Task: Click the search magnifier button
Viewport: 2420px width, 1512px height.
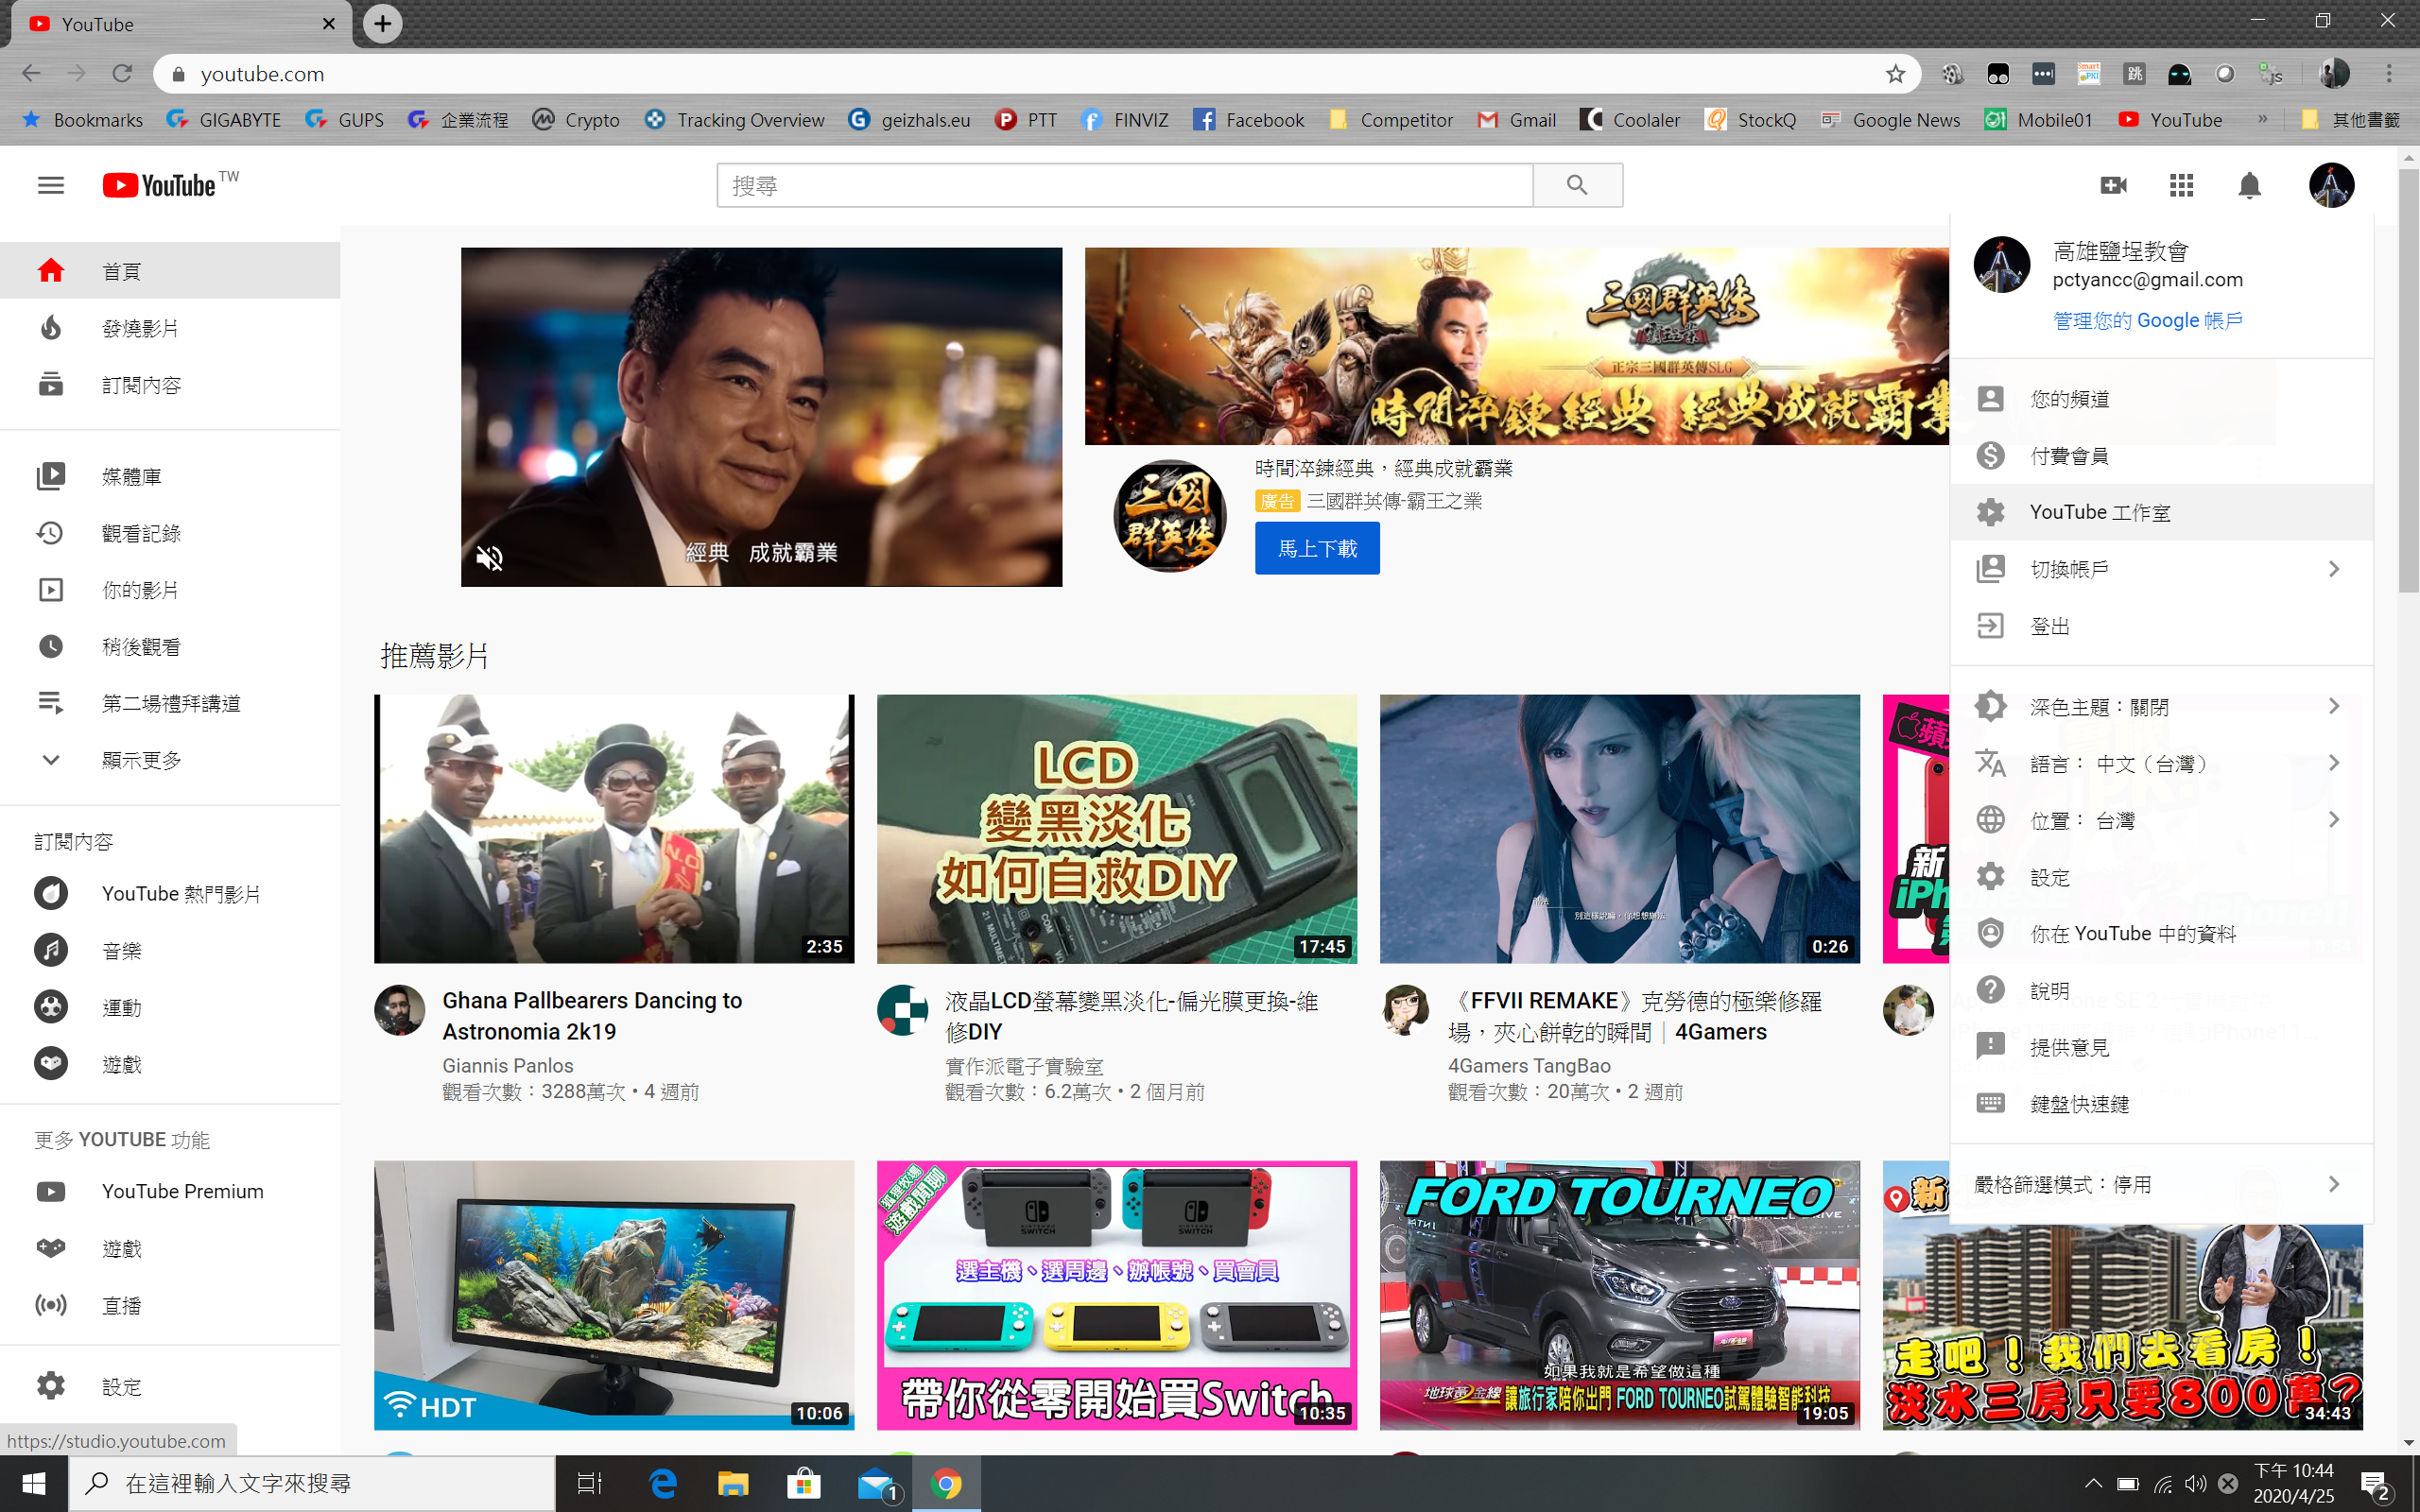Action: coord(1577,185)
